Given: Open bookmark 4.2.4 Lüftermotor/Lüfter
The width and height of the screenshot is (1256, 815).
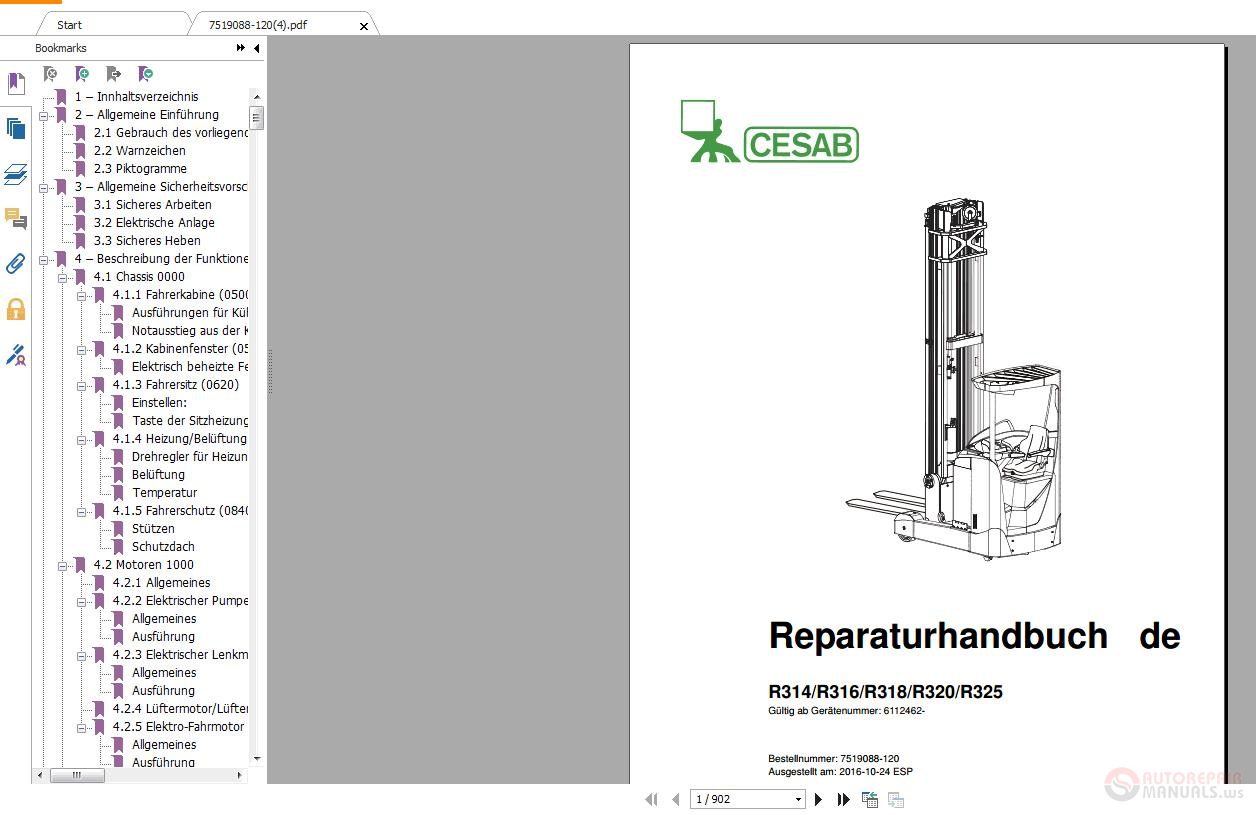Looking at the screenshot, I should 180,709.
